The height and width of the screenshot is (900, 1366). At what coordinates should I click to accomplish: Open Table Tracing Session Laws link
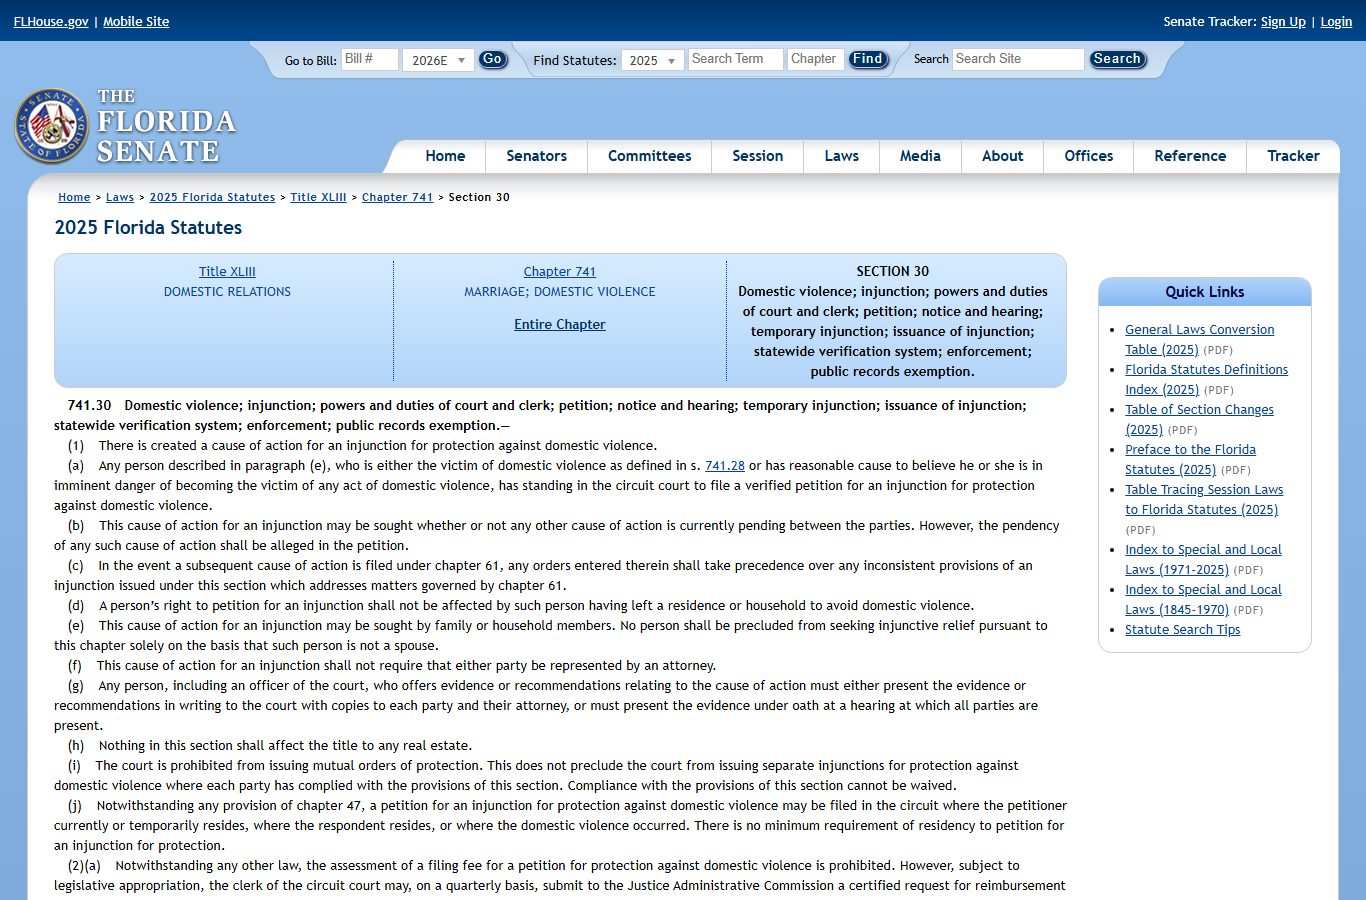click(x=1204, y=499)
